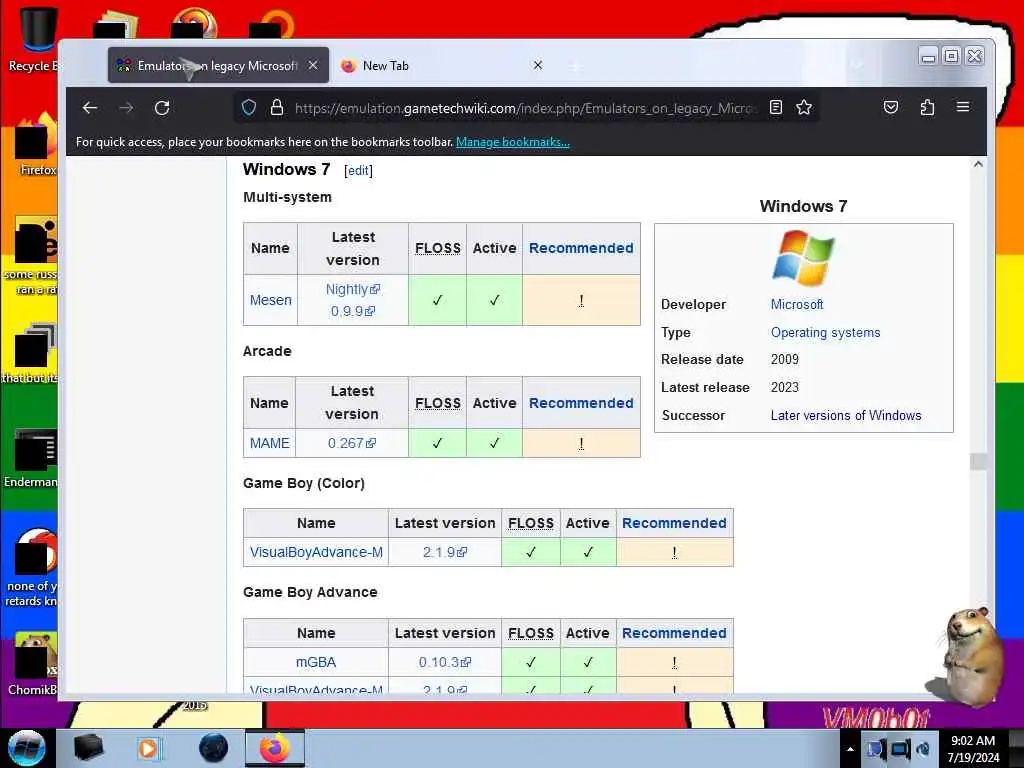Click Recommended header in Multi-system table
Viewport: 1024px width, 768px height.
[x=581, y=248]
